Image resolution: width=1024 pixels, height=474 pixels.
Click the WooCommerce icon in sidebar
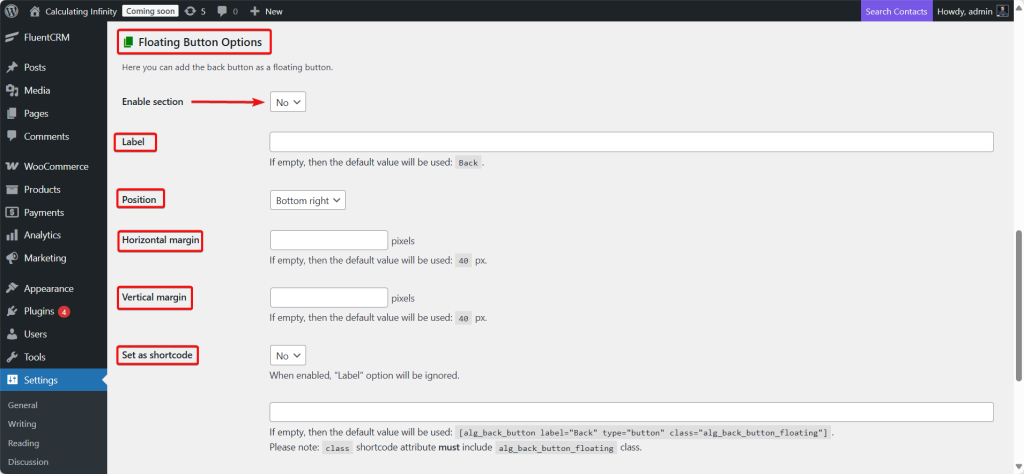pyautogui.click(x=12, y=167)
